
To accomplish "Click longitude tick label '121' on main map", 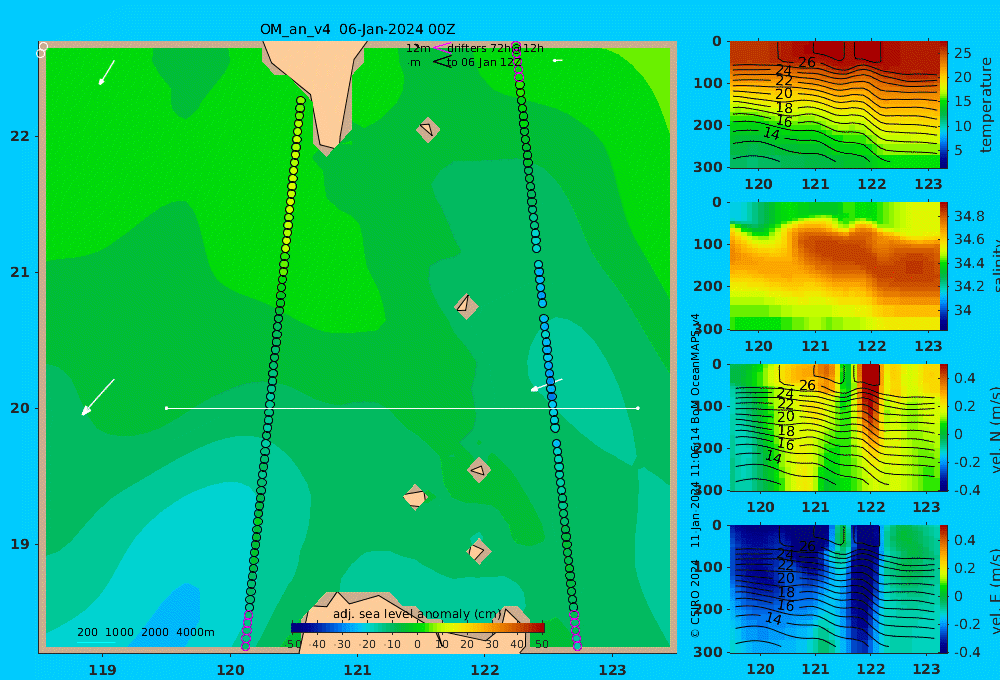I will (x=357, y=670).
